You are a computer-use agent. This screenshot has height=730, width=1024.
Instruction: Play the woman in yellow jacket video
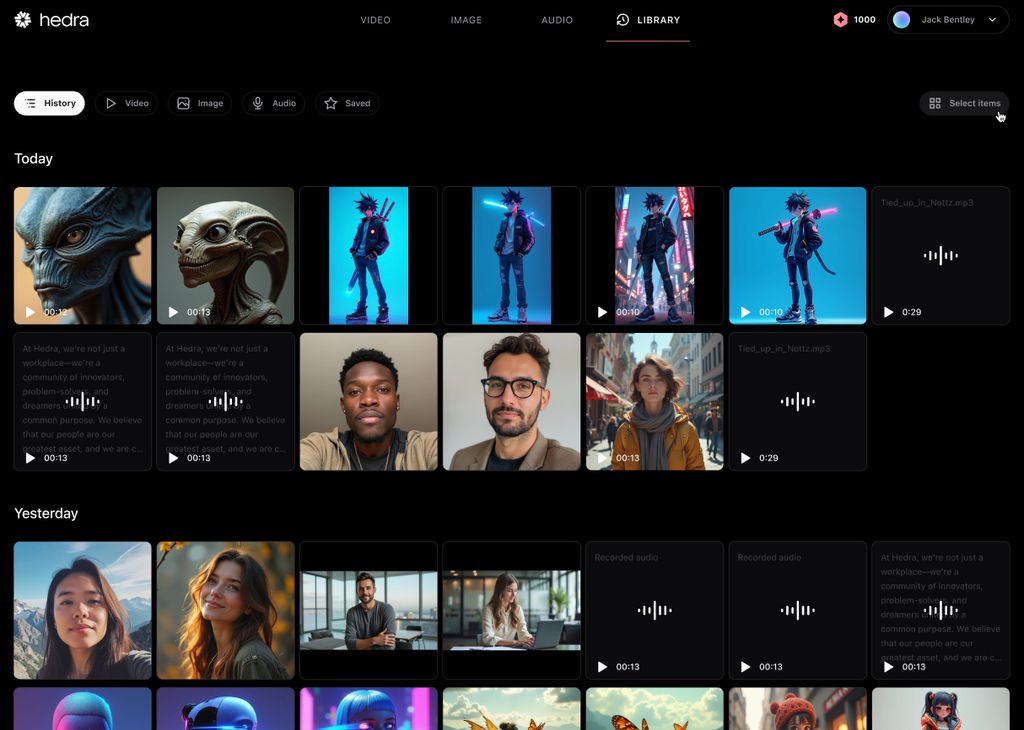[x=602, y=458]
